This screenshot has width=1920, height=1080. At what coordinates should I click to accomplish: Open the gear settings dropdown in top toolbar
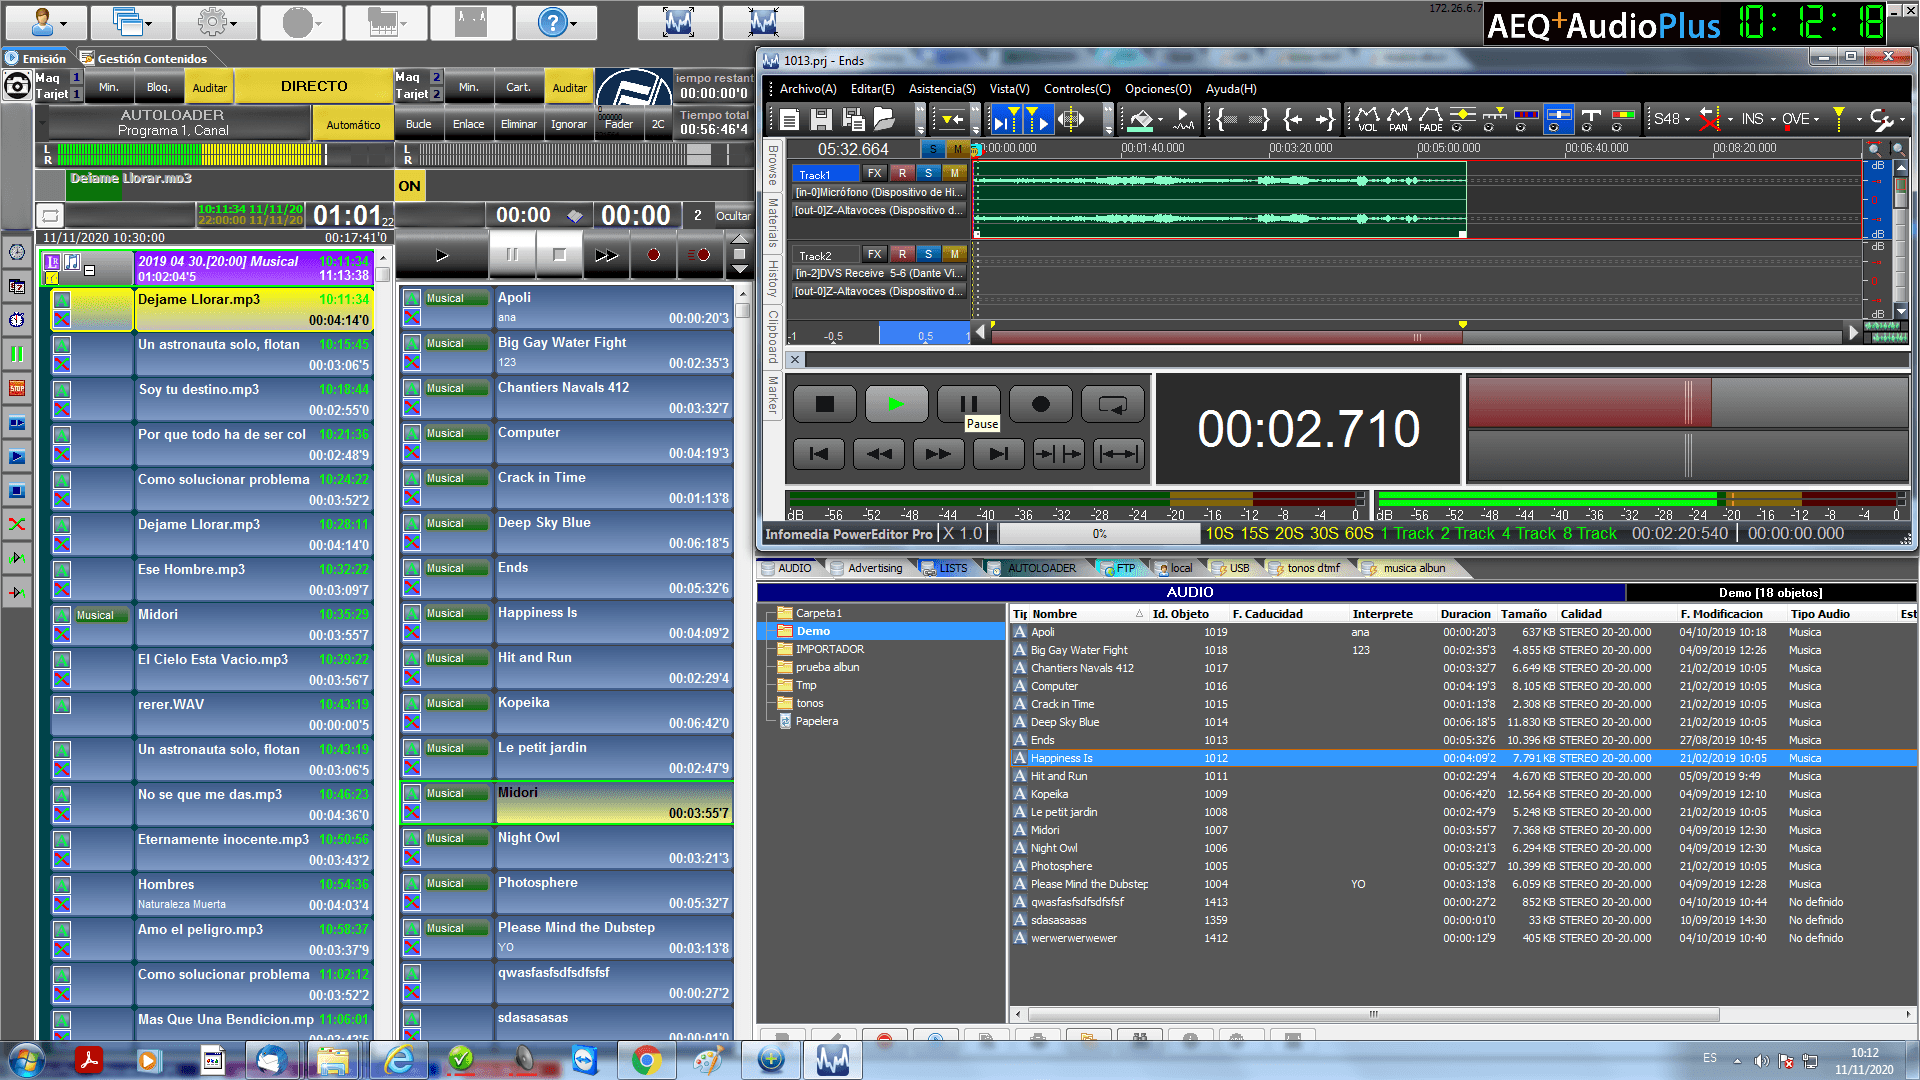click(x=216, y=21)
